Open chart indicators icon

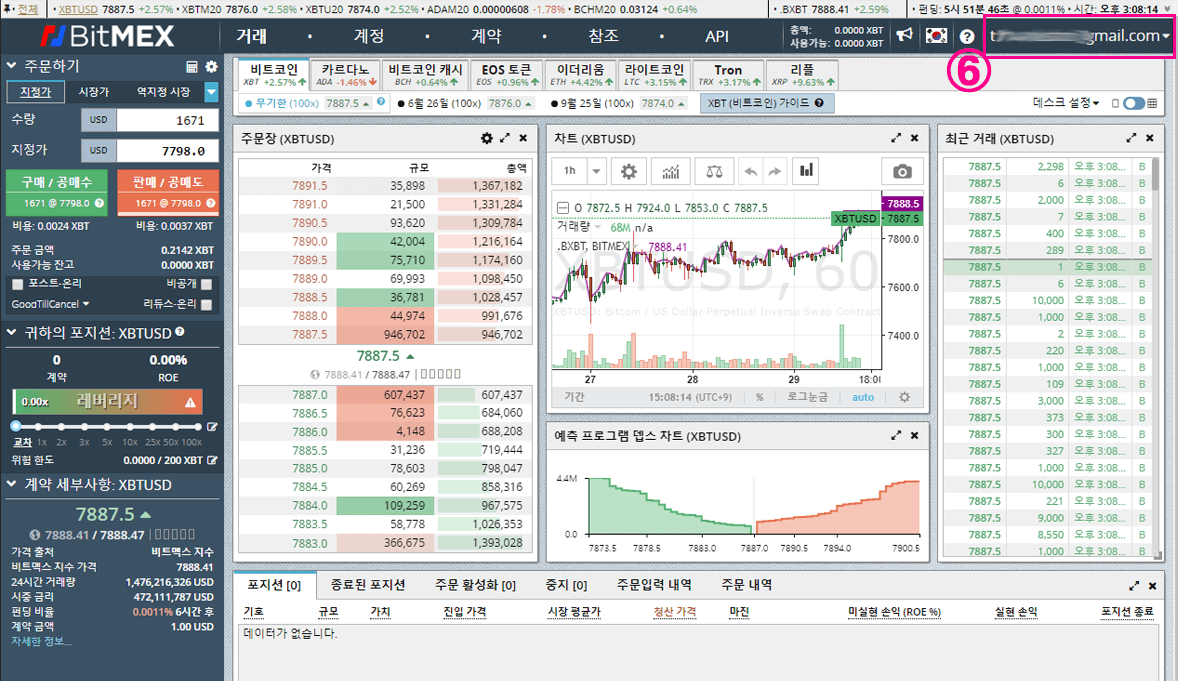pyautogui.click(x=670, y=171)
